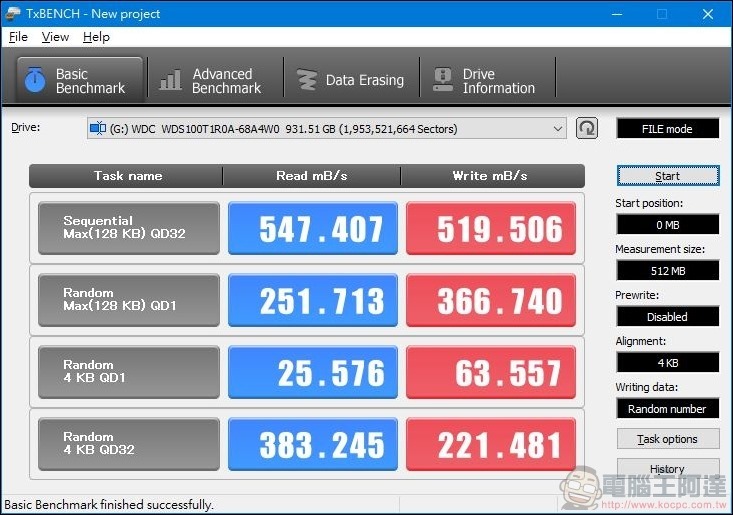
Task: Close the TxBENCH window
Action: pos(708,14)
